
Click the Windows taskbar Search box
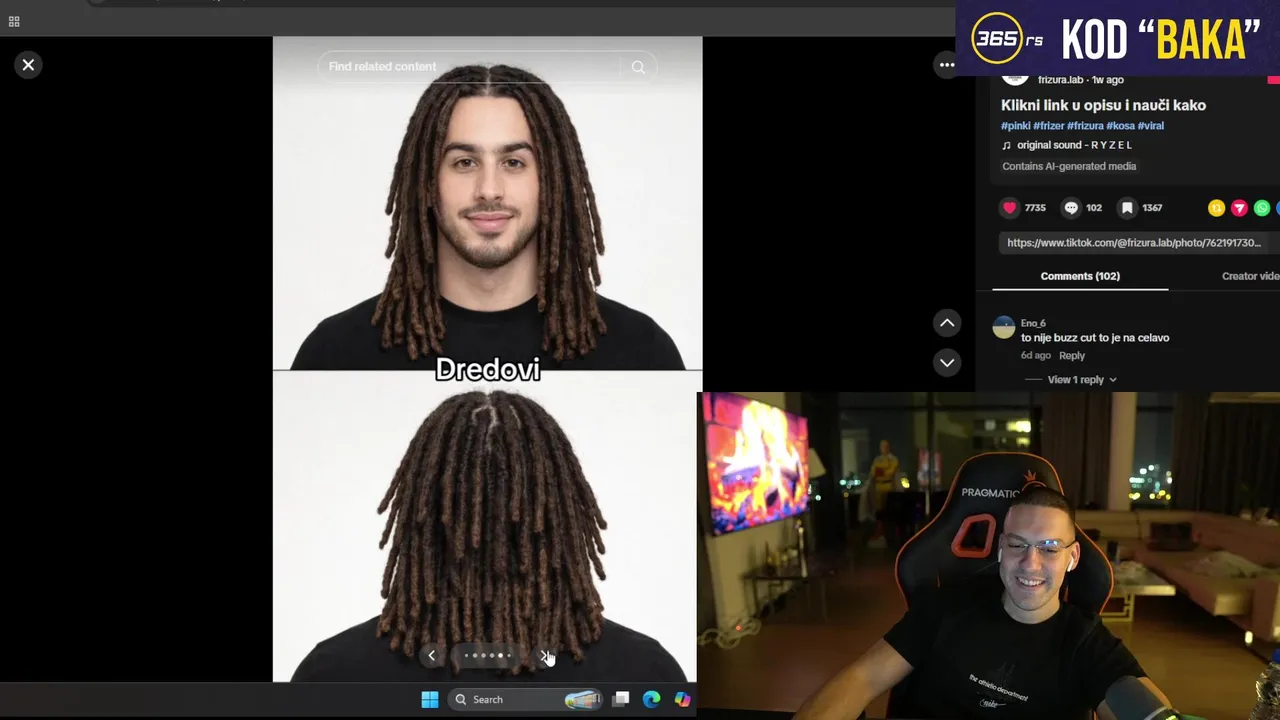pyautogui.click(x=525, y=699)
